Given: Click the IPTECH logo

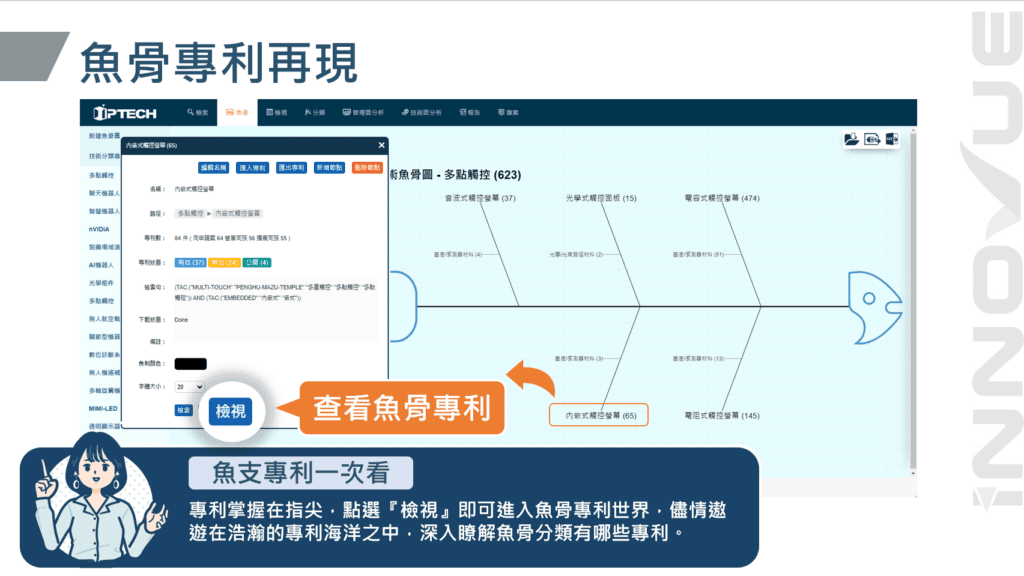Looking at the screenshot, I should tap(125, 113).
